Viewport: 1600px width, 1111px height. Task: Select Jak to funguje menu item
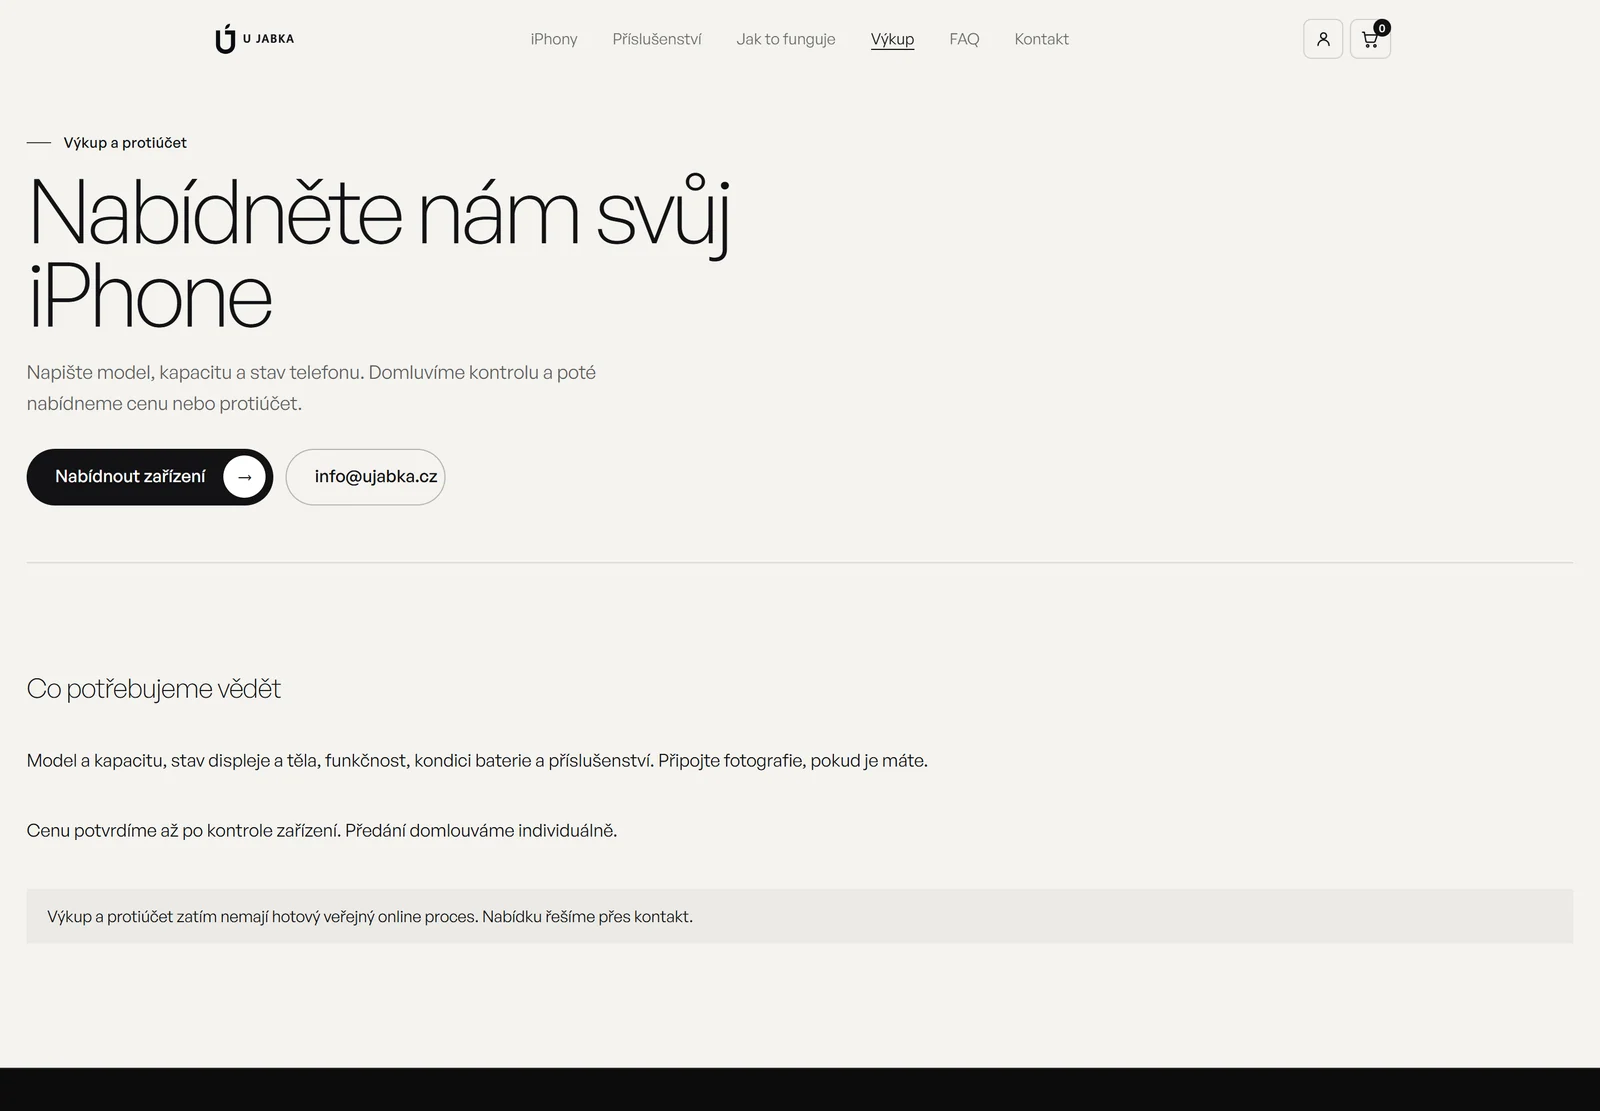(x=786, y=39)
